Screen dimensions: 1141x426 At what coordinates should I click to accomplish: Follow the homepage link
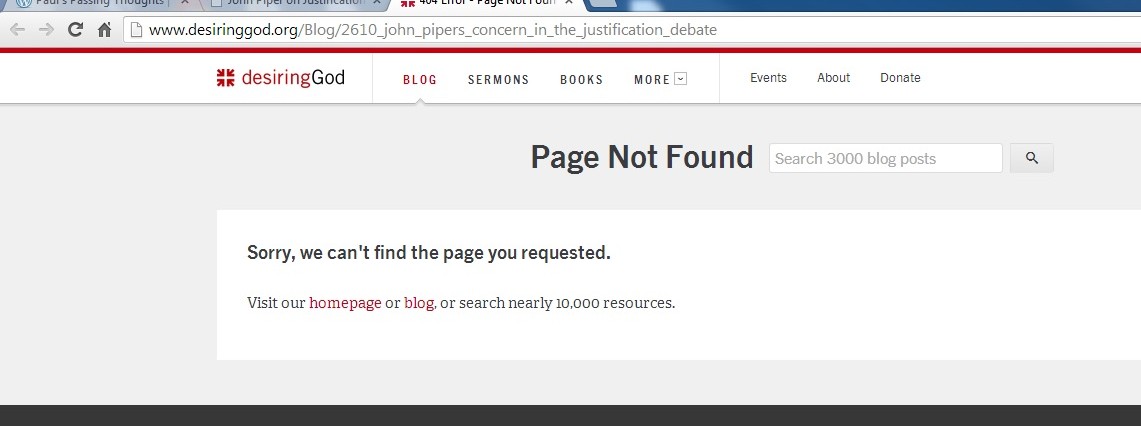(345, 303)
